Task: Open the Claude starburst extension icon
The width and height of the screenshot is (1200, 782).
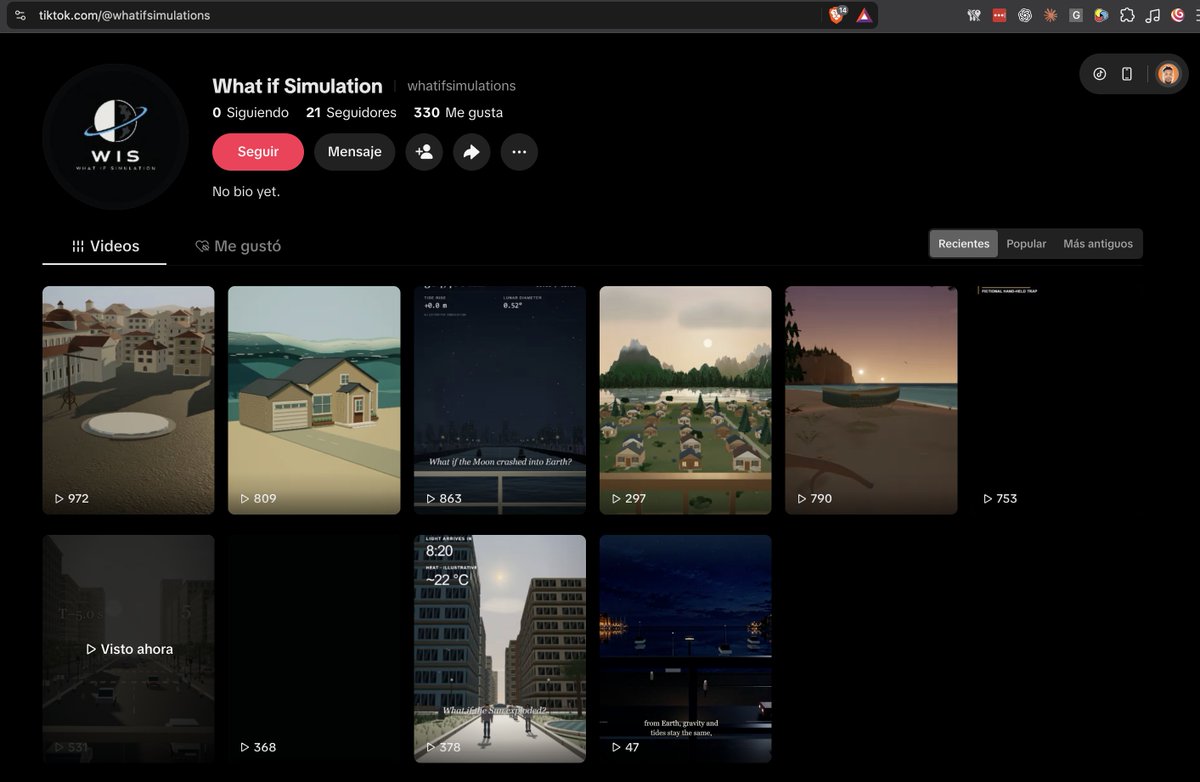Action: [1050, 15]
